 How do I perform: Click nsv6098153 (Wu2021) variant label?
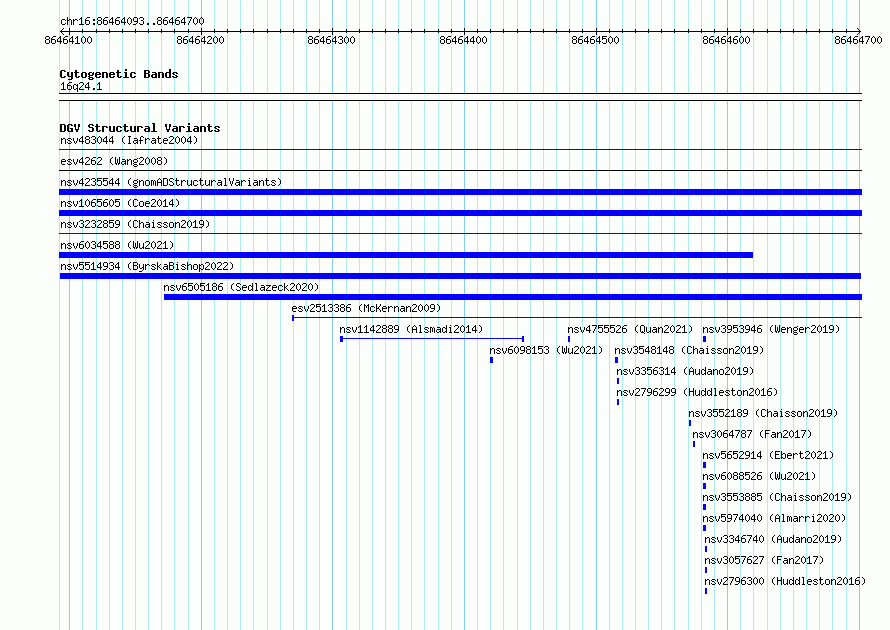click(x=546, y=350)
